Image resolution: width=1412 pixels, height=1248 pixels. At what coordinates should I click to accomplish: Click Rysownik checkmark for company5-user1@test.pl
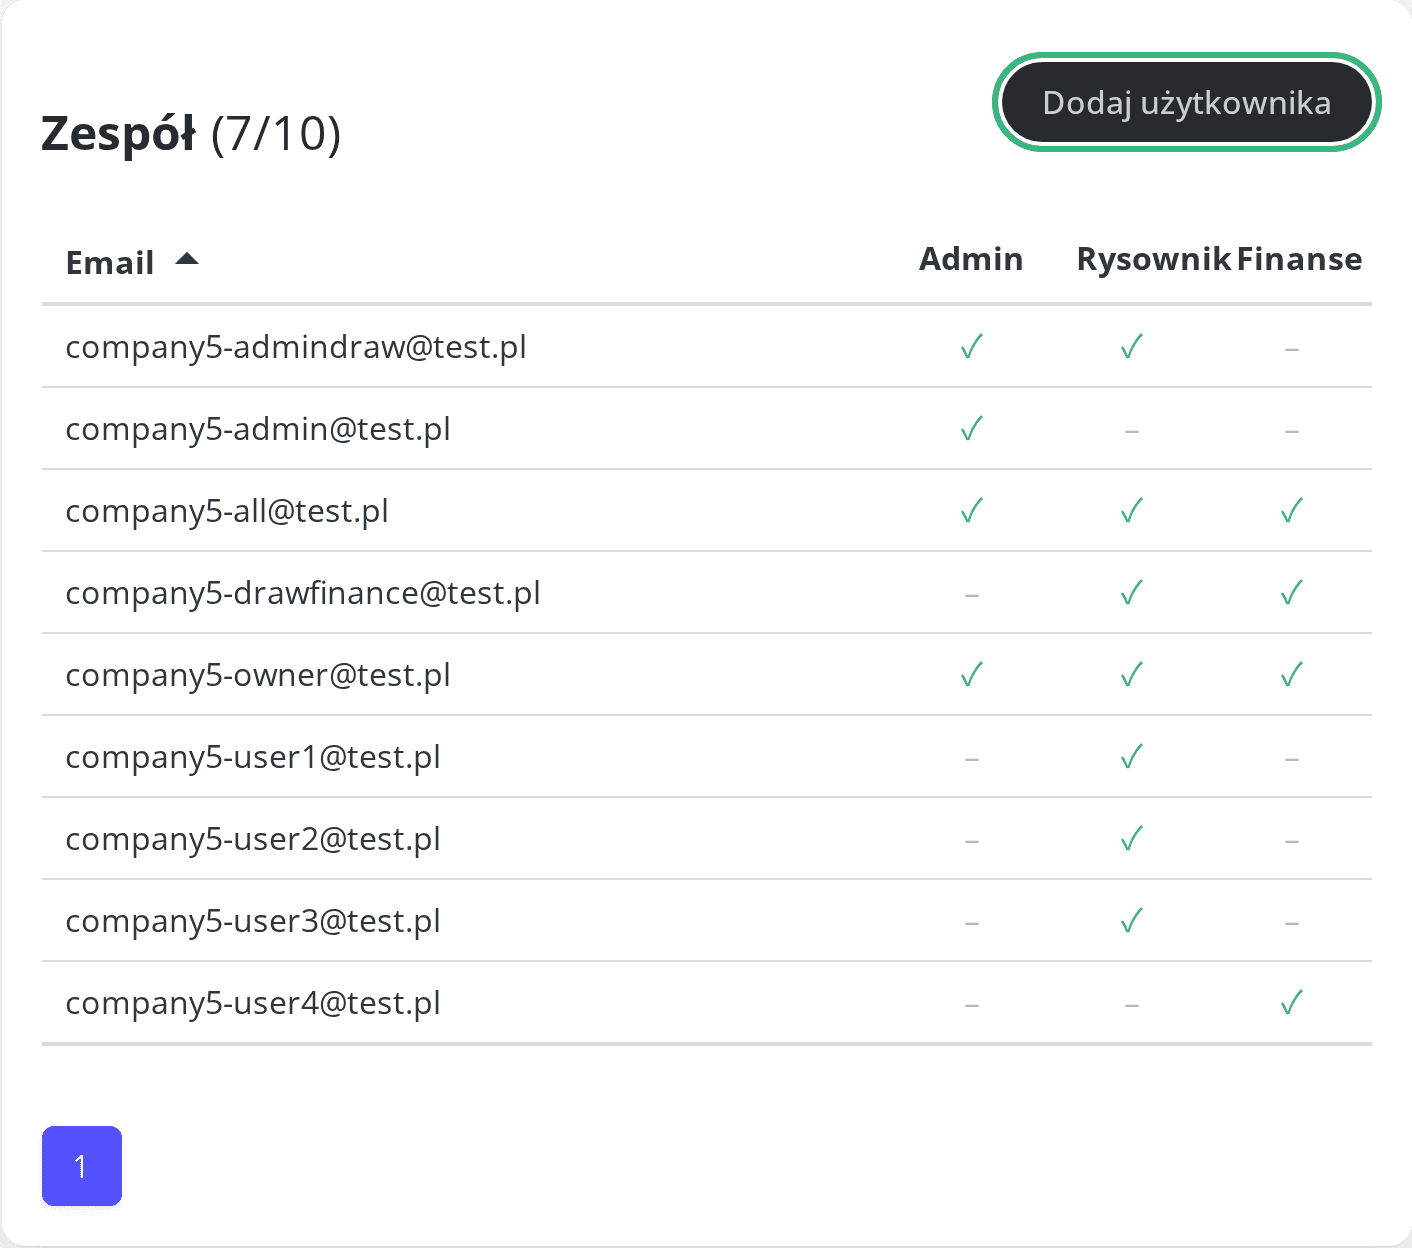coord(1132,757)
